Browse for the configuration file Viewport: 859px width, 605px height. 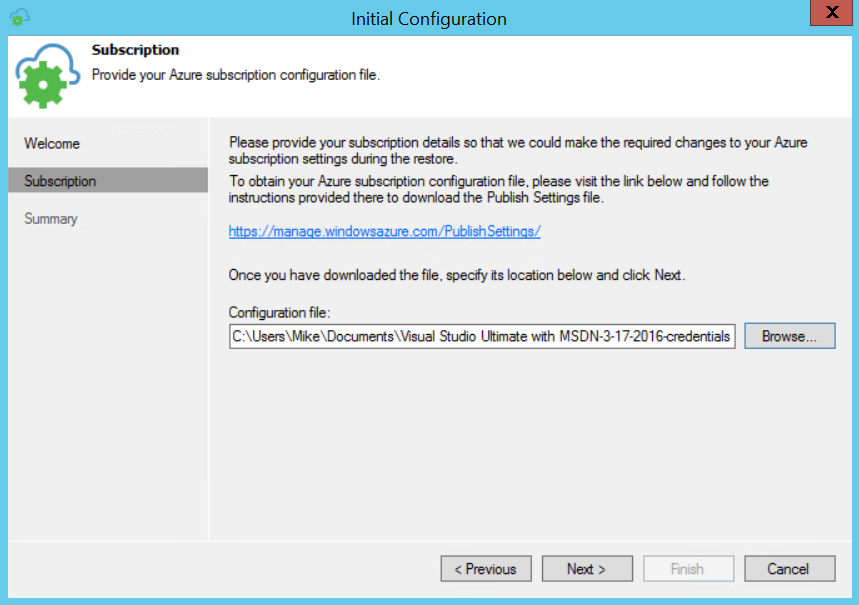pos(789,336)
